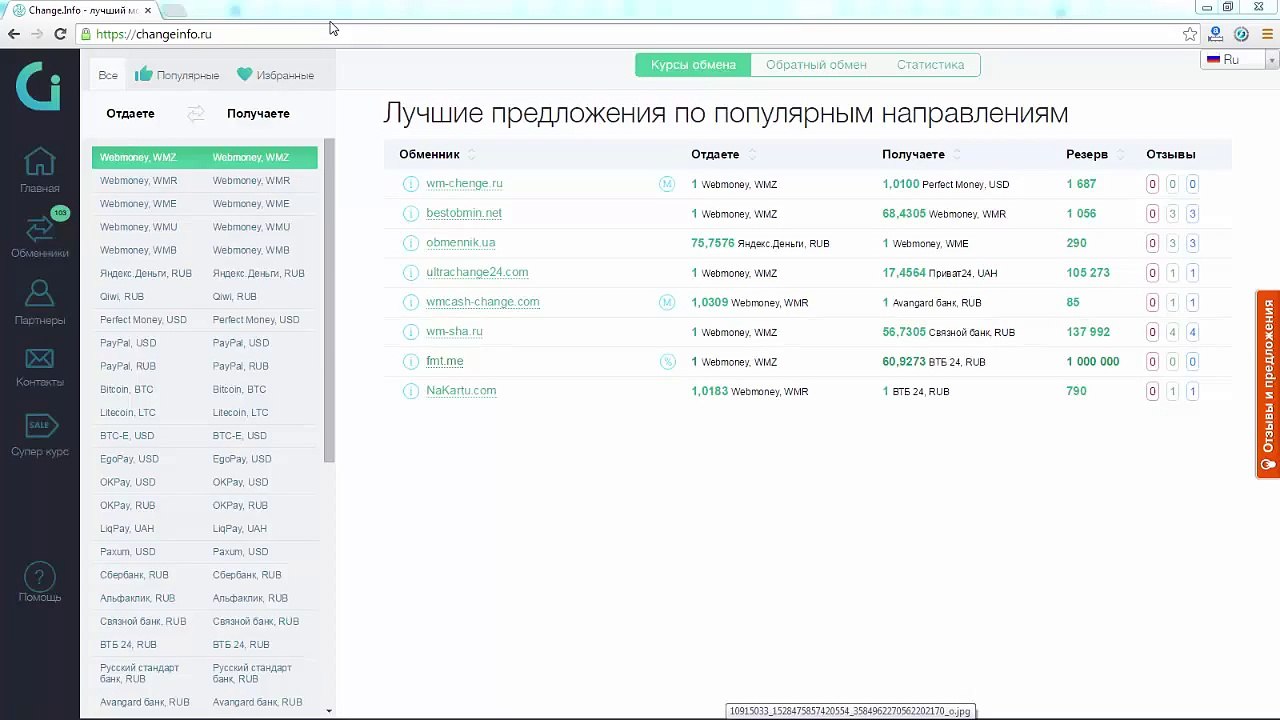This screenshot has height=720, width=1280.
Task: Open the Отзывы и предложения side tab
Action: click(1268, 384)
